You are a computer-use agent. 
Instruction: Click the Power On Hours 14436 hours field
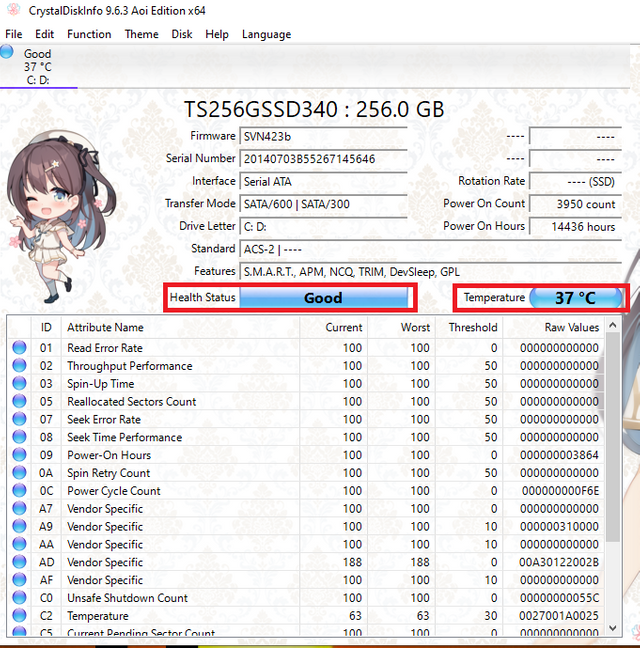coord(576,226)
